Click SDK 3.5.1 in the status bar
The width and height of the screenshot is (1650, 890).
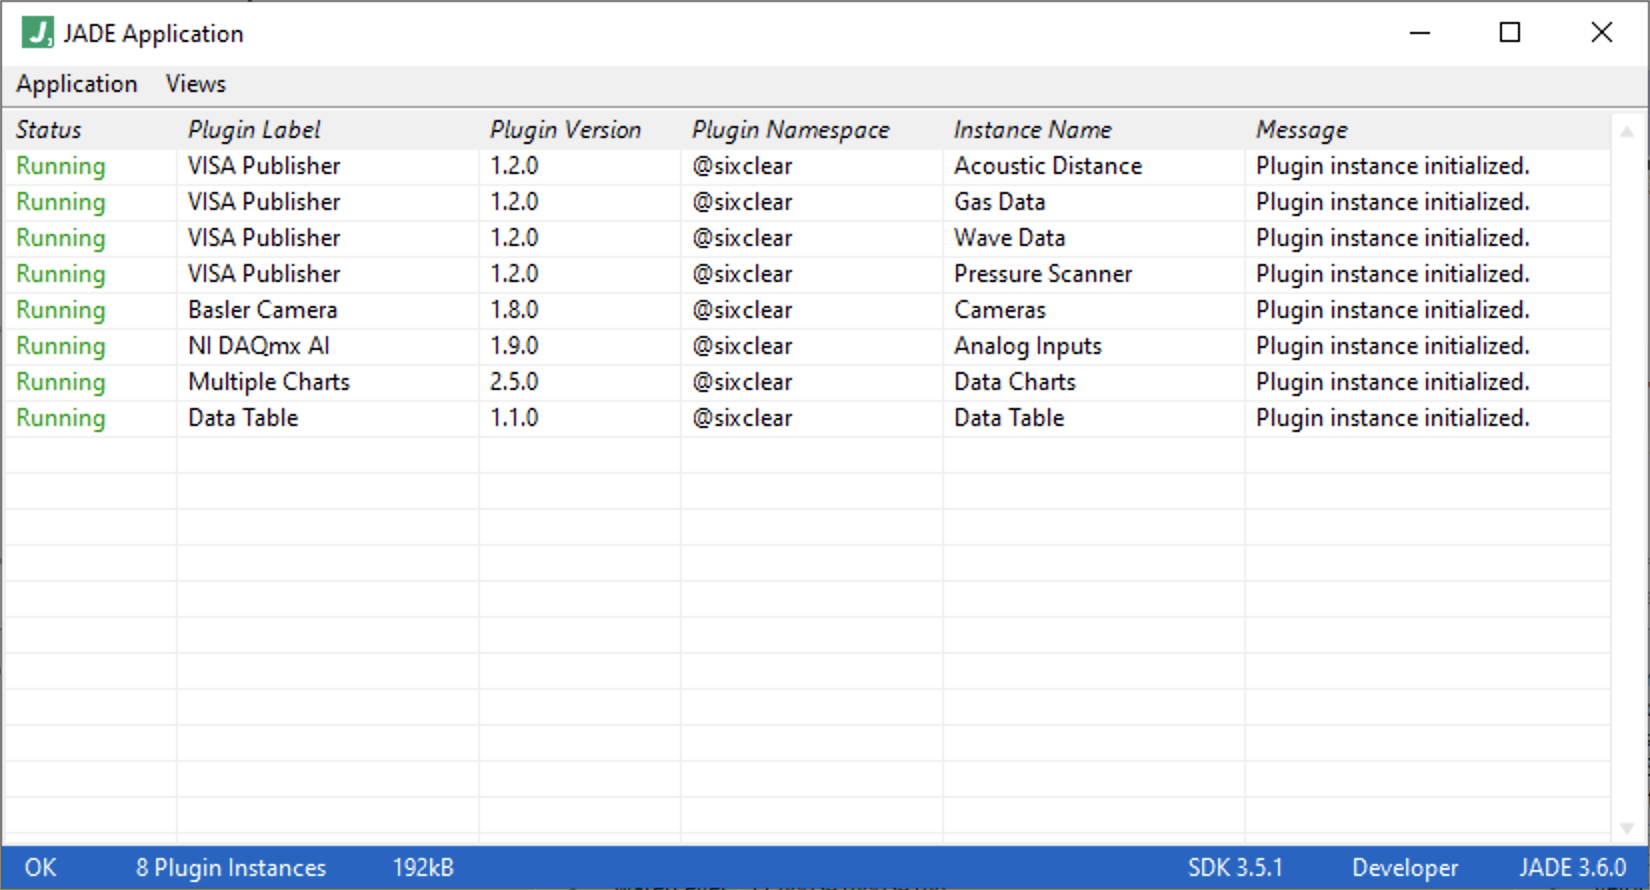coord(1235,867)
